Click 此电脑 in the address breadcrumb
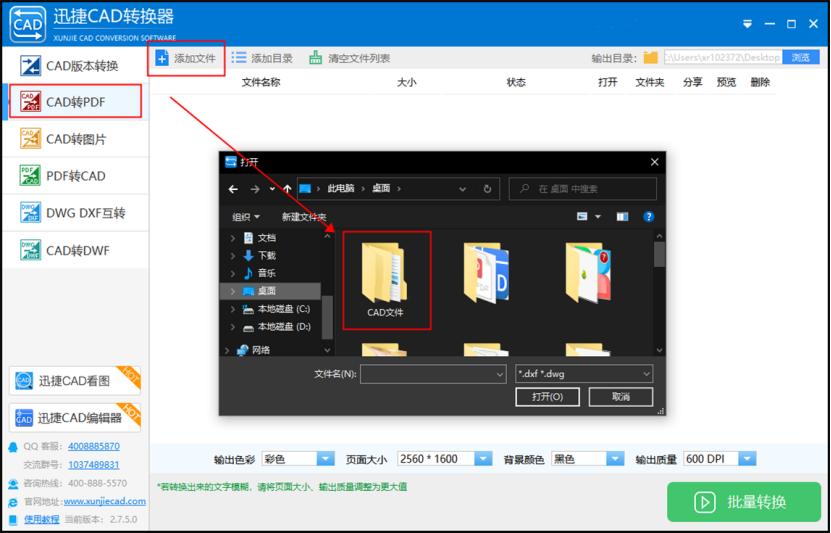This screenshot has height=533, width=831. click(341, 189)
